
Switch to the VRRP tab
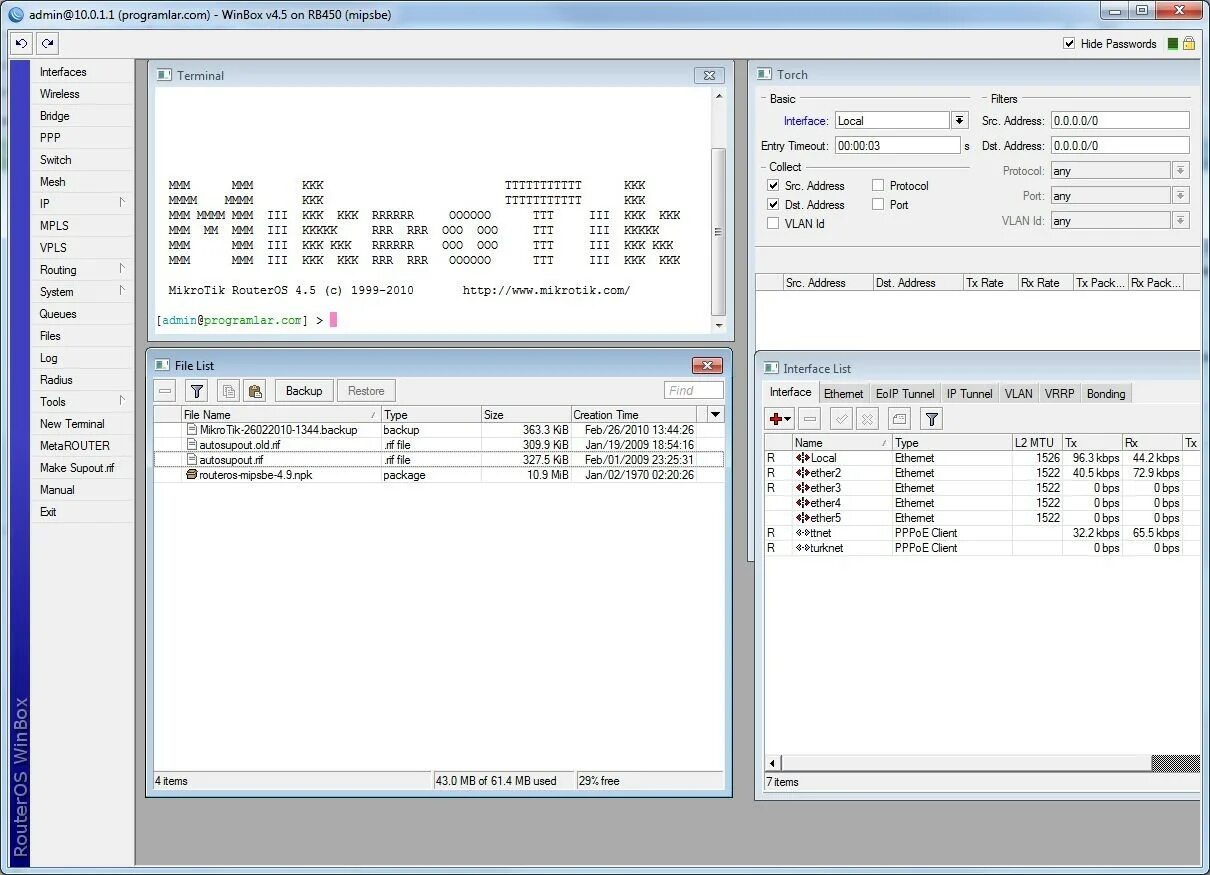[x=1060, y=393]
